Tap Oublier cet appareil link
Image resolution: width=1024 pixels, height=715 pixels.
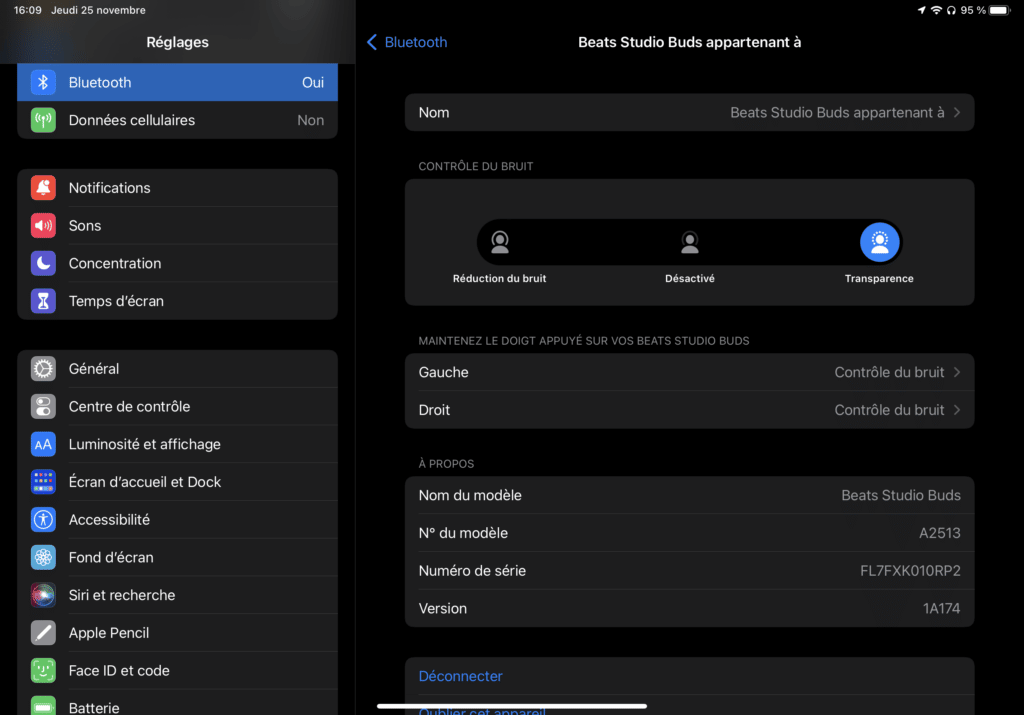(482, 711)
